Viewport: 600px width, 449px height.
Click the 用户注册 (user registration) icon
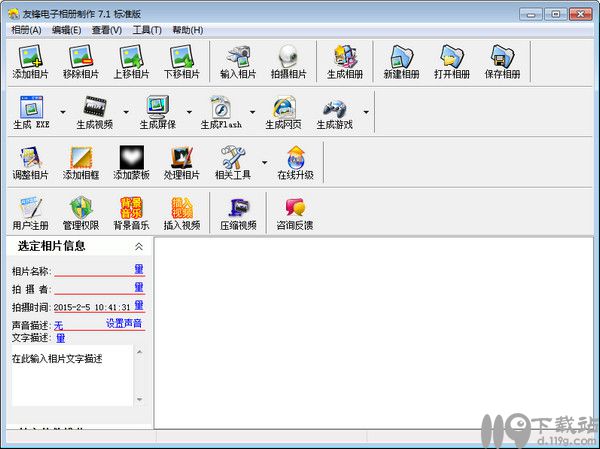coord(30,207)
